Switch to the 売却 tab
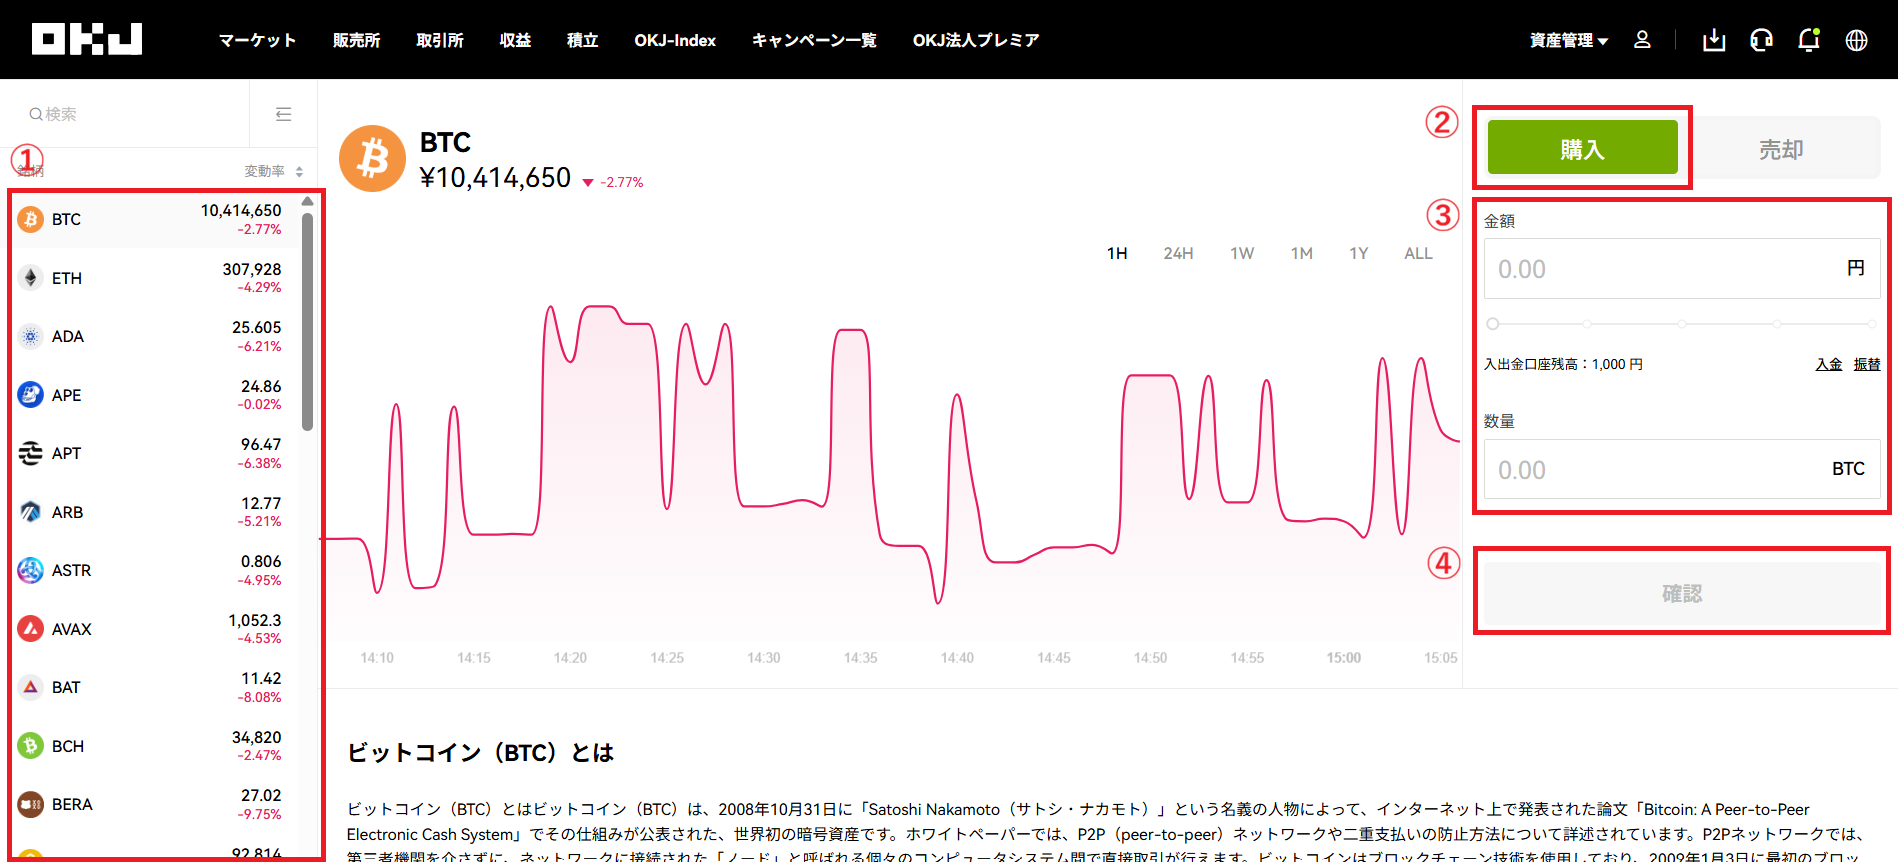This screenshot has height=862, width=1898. pyautogui.click(x=1781, y=148)
